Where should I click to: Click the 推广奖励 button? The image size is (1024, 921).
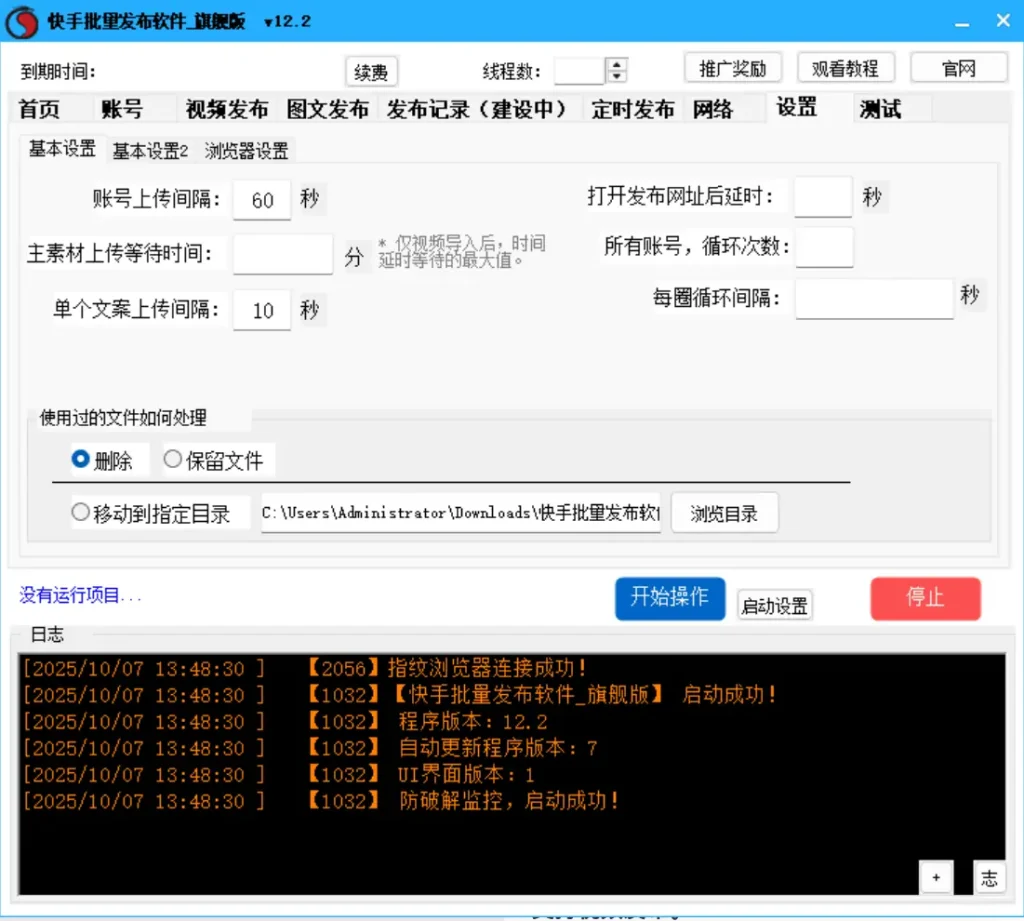coord(733,67)
